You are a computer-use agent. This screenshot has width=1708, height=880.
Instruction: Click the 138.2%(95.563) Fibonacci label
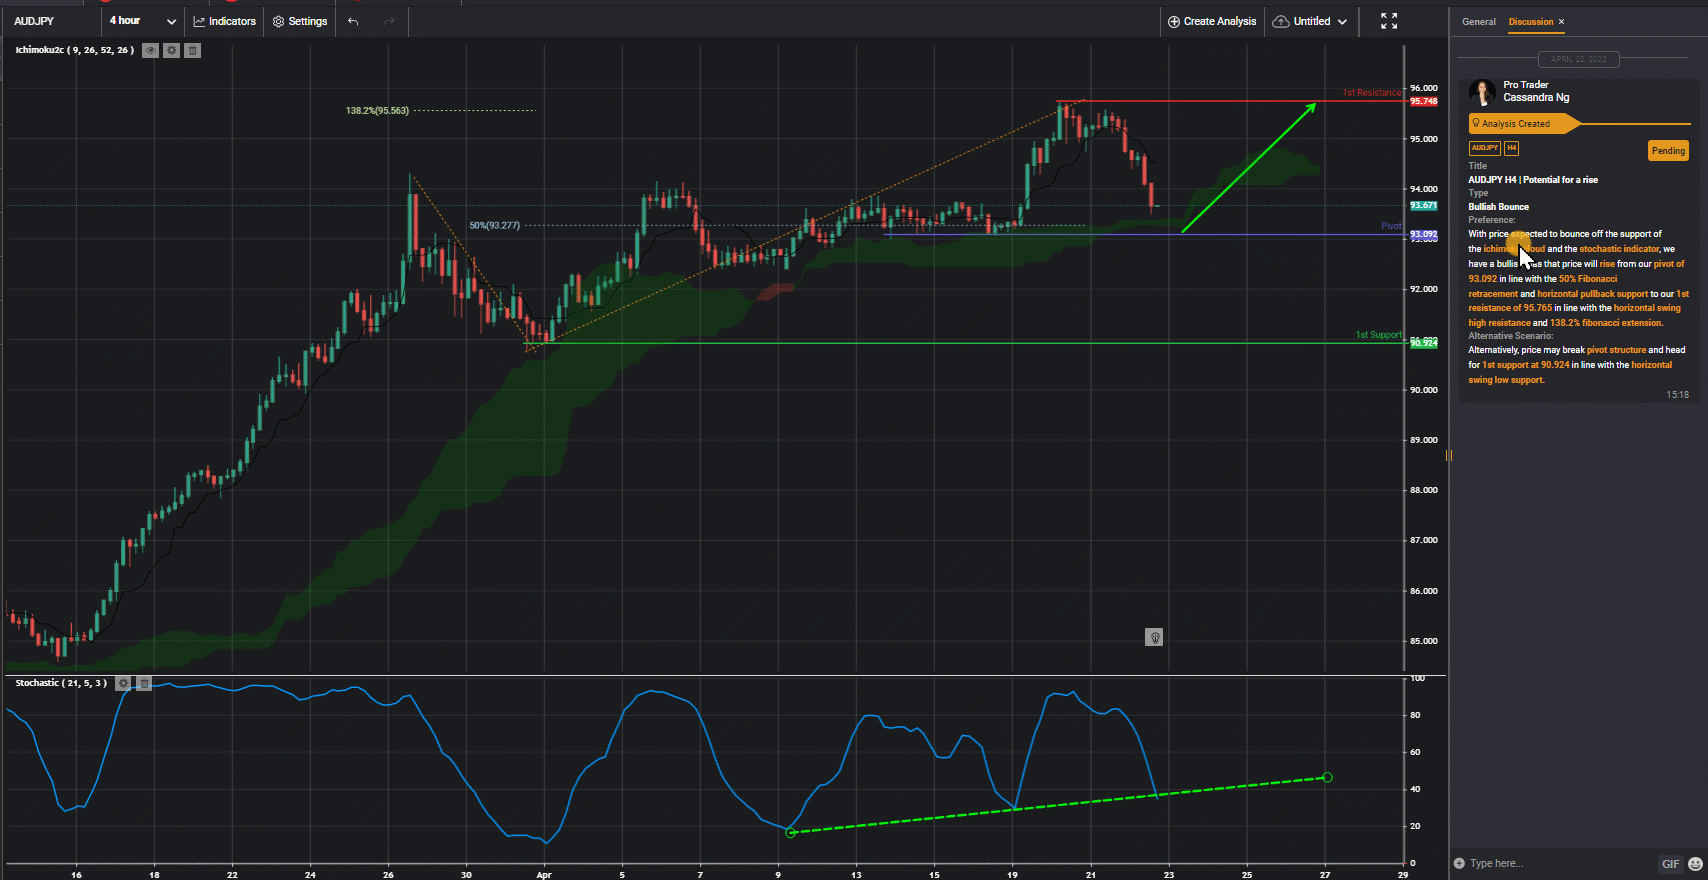pyautogui.click(x=377, y=111)
